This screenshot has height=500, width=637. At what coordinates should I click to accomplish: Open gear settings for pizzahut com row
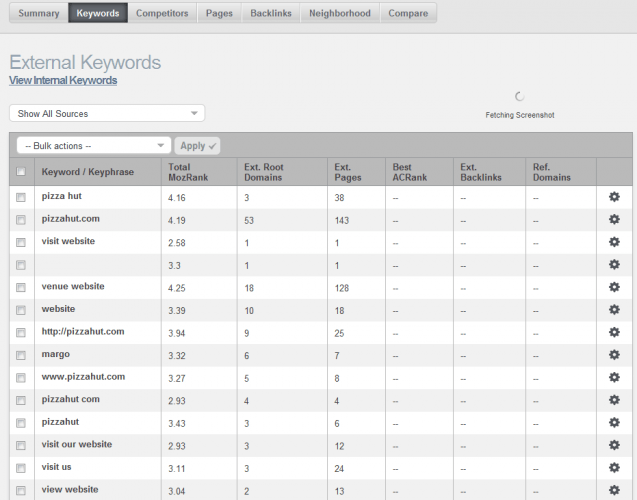[614, 400]
